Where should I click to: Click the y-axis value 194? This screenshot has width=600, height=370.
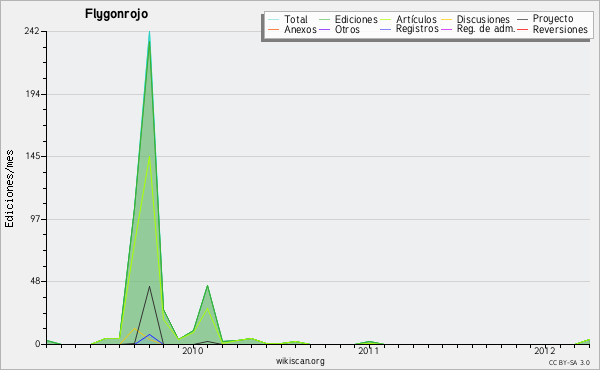[32, 94]
